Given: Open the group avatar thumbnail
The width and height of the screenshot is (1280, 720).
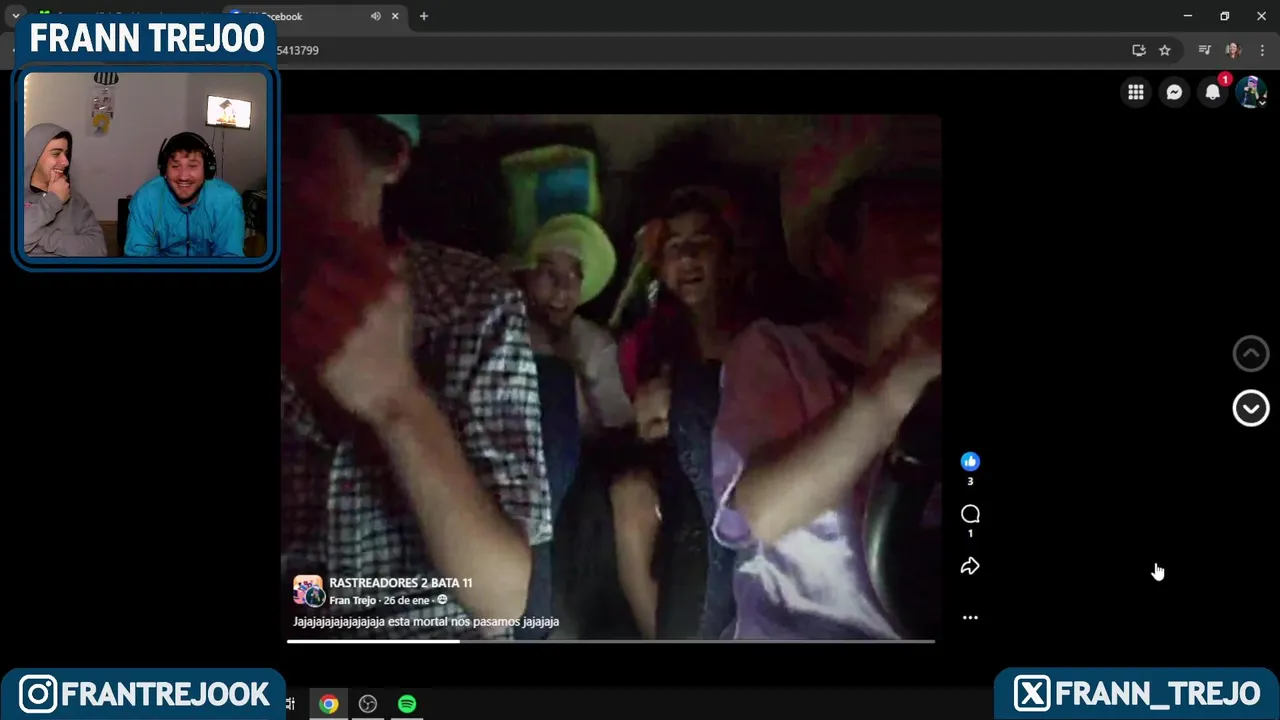Looking at the screenshot, I should [x=308, y=590].
